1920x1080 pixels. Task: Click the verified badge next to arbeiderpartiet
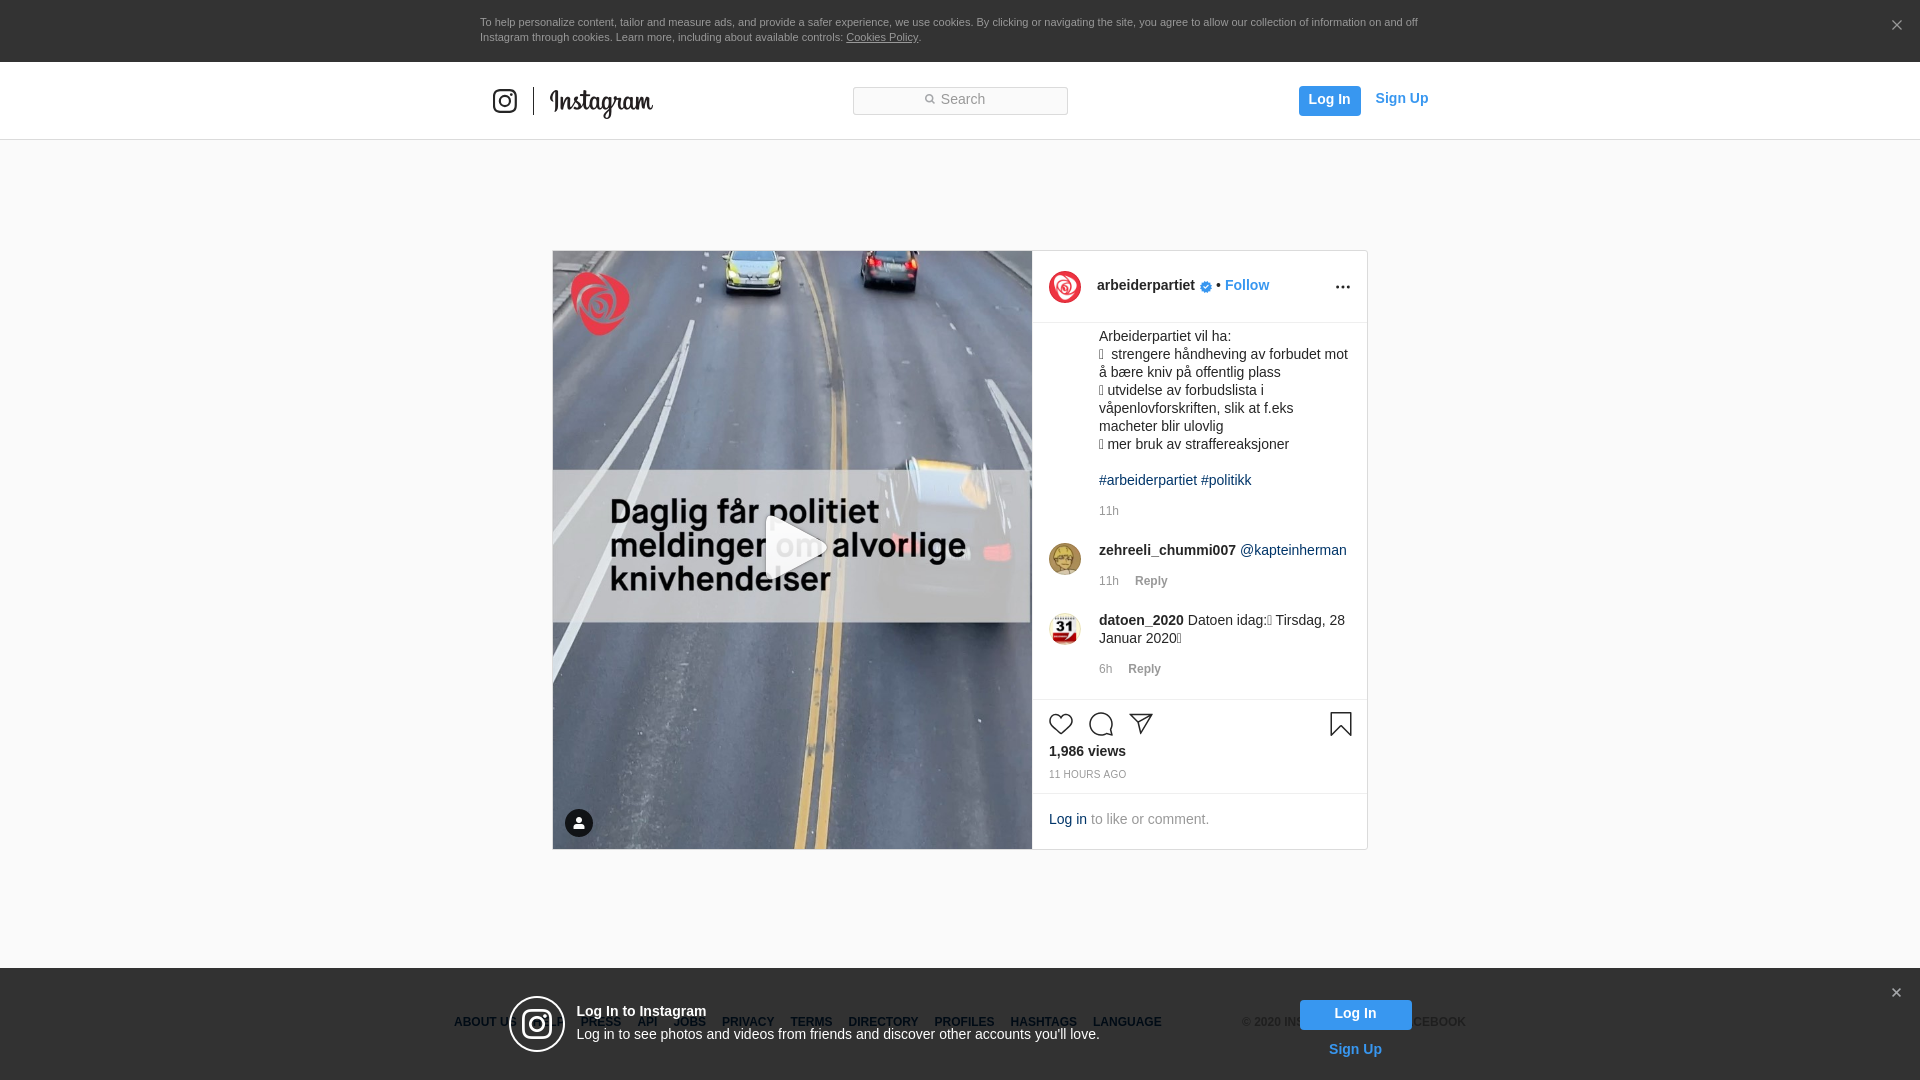tap(1206, 287)
